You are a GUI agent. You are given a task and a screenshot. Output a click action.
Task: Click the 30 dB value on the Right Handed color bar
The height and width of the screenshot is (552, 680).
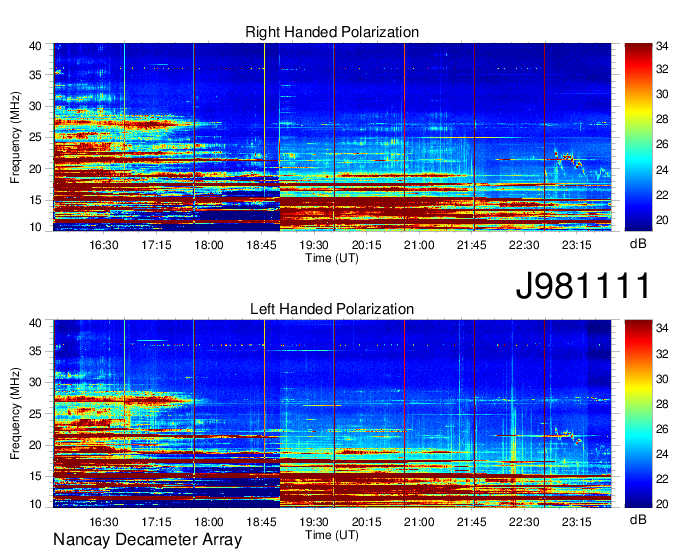click(x=662, y=94)
